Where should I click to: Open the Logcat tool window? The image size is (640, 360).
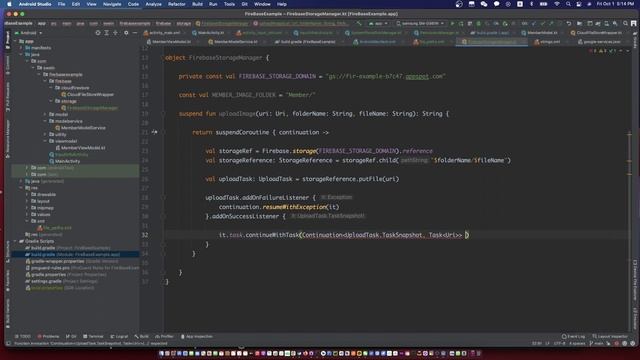[119, 337]
